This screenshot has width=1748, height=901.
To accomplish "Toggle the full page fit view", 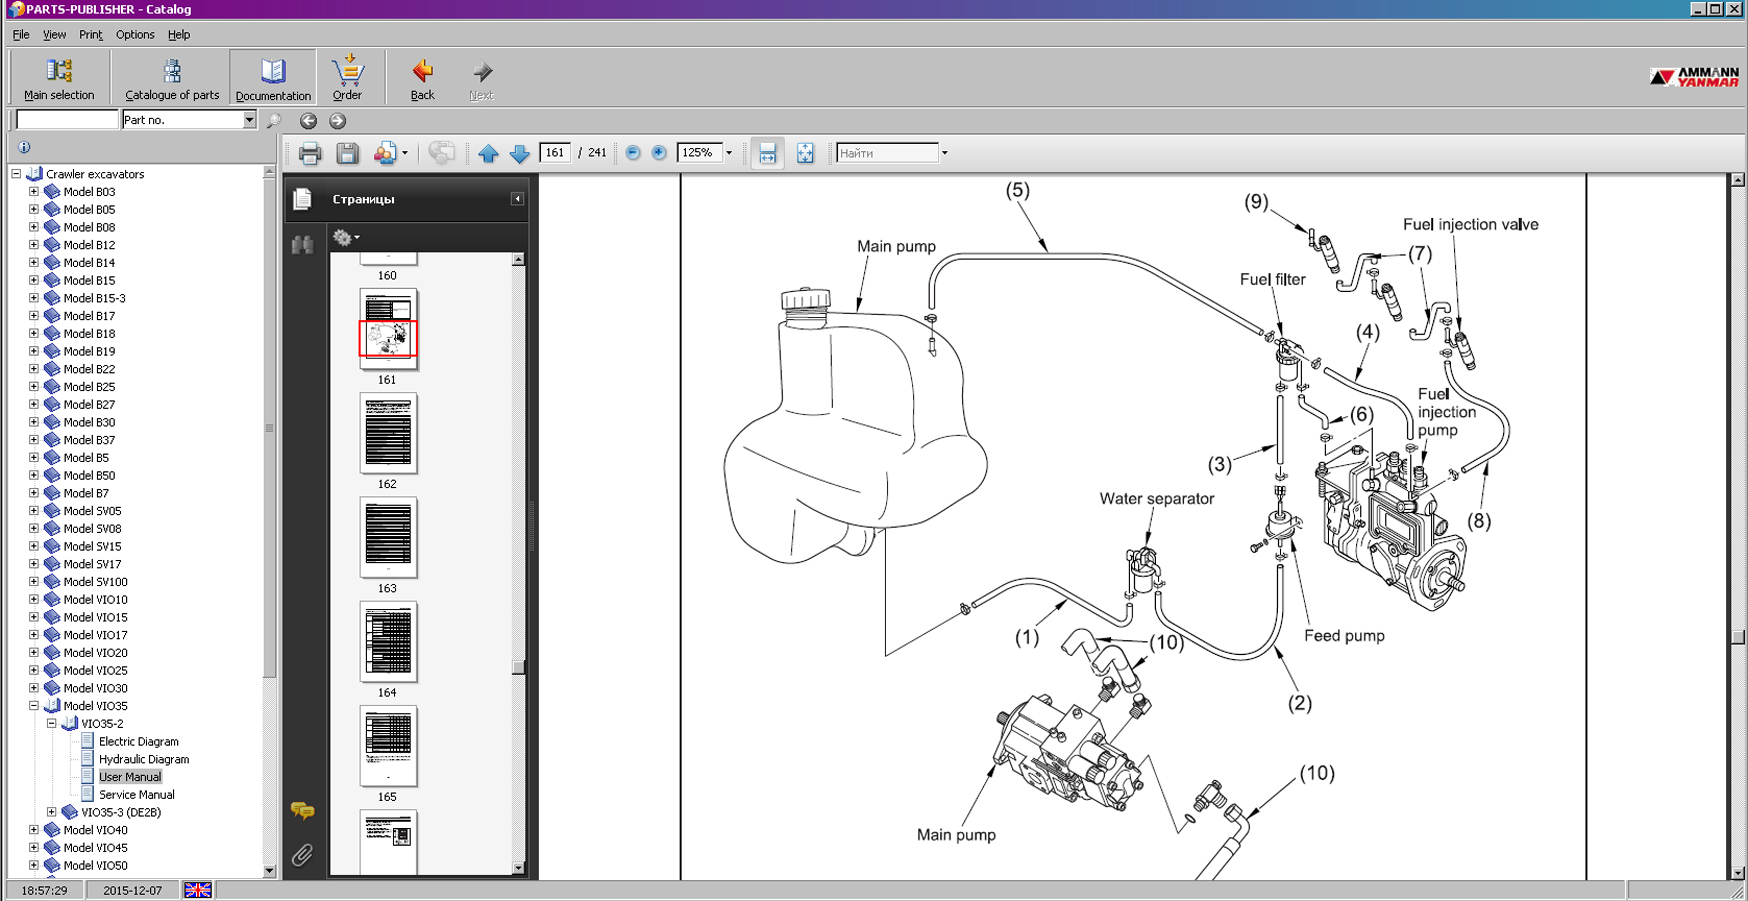I will click(x=805, y=153).
